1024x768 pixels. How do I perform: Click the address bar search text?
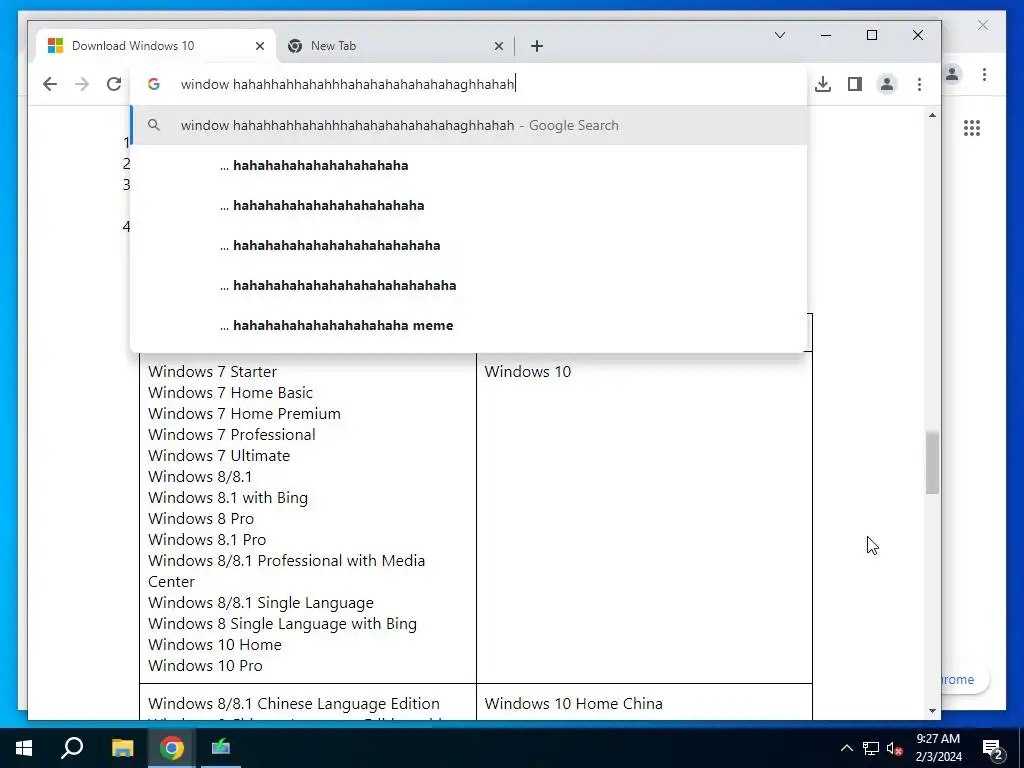pos(347,84)
